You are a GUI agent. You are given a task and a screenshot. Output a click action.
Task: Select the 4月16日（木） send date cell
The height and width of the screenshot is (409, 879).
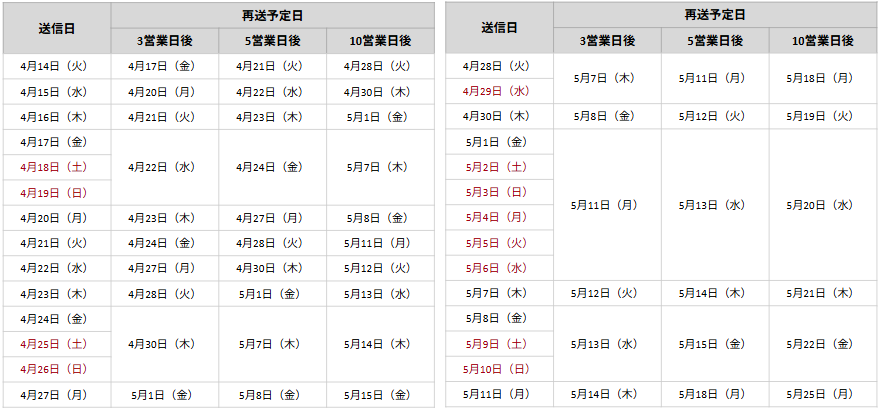click(x=56, y=116)
